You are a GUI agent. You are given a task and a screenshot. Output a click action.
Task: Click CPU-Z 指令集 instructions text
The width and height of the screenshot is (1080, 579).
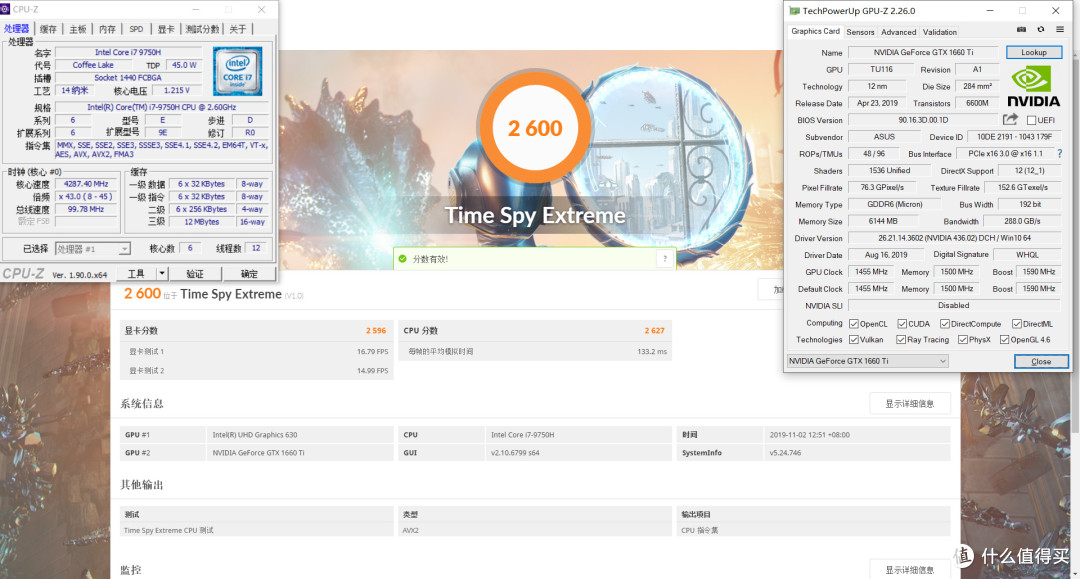pos(162,149)
